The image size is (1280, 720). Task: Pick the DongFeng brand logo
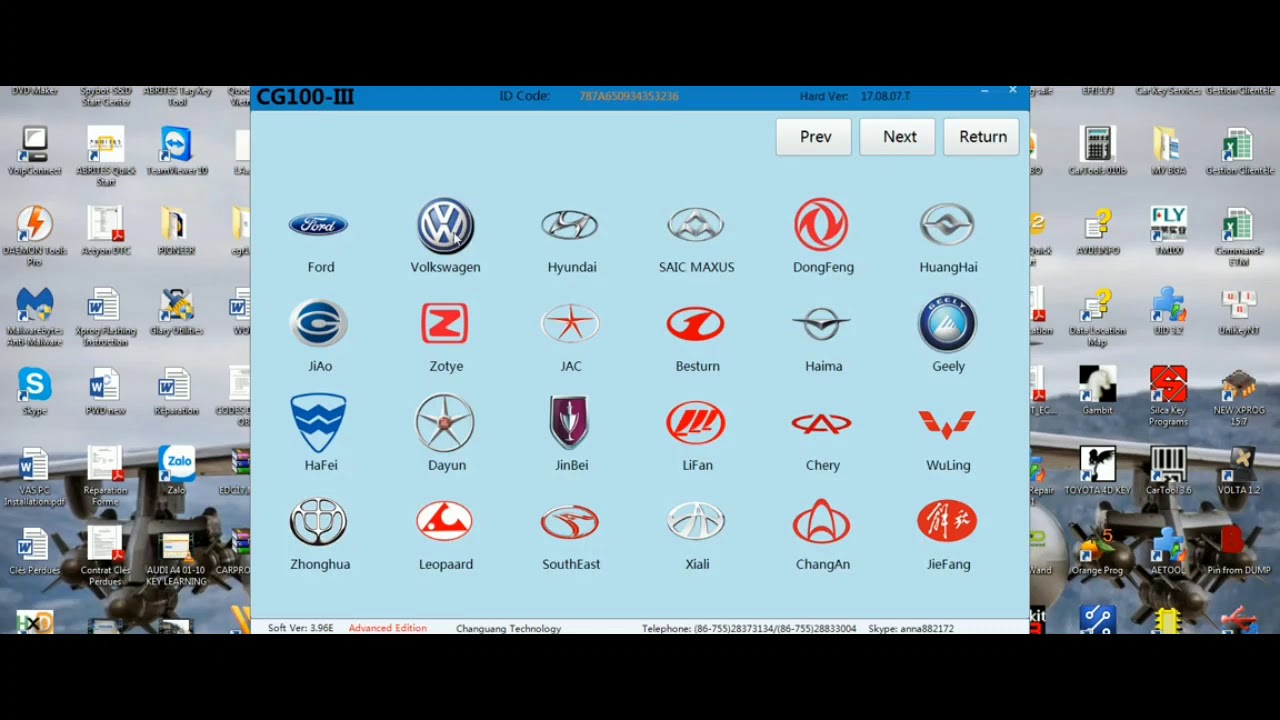(821, 224)
